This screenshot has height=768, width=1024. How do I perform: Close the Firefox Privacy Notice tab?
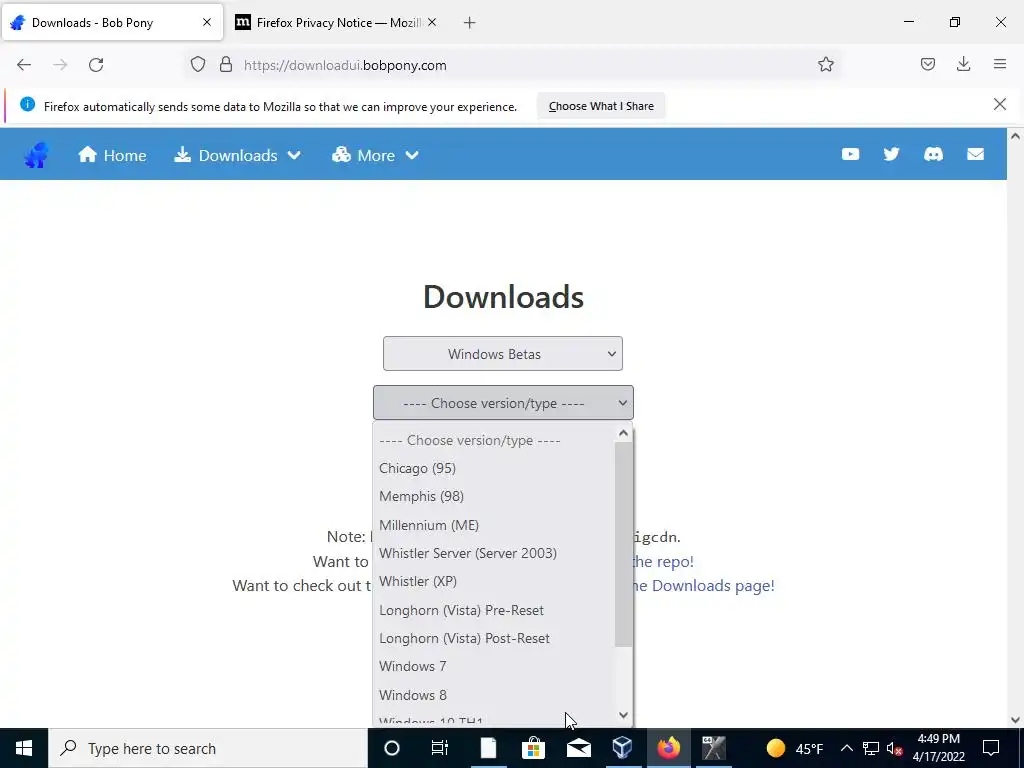432,22
